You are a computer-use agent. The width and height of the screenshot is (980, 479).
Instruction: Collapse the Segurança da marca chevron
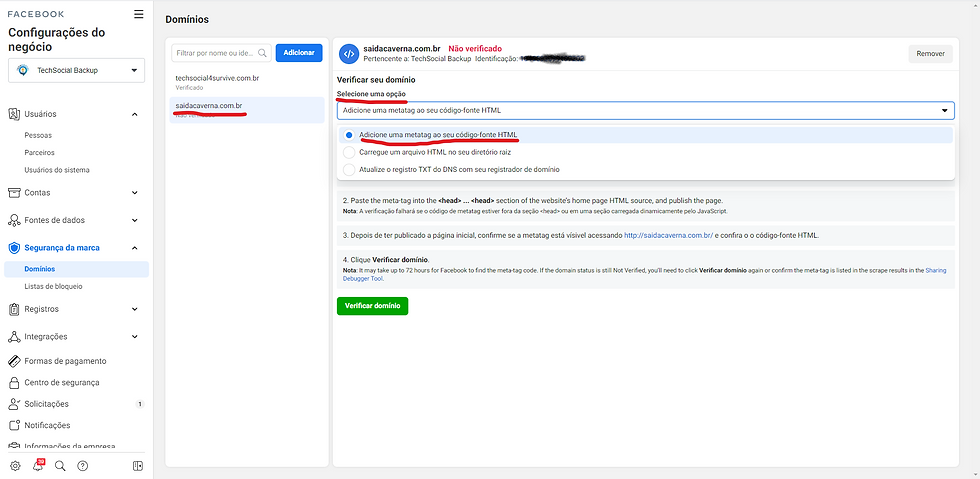(x=134, y=248)
